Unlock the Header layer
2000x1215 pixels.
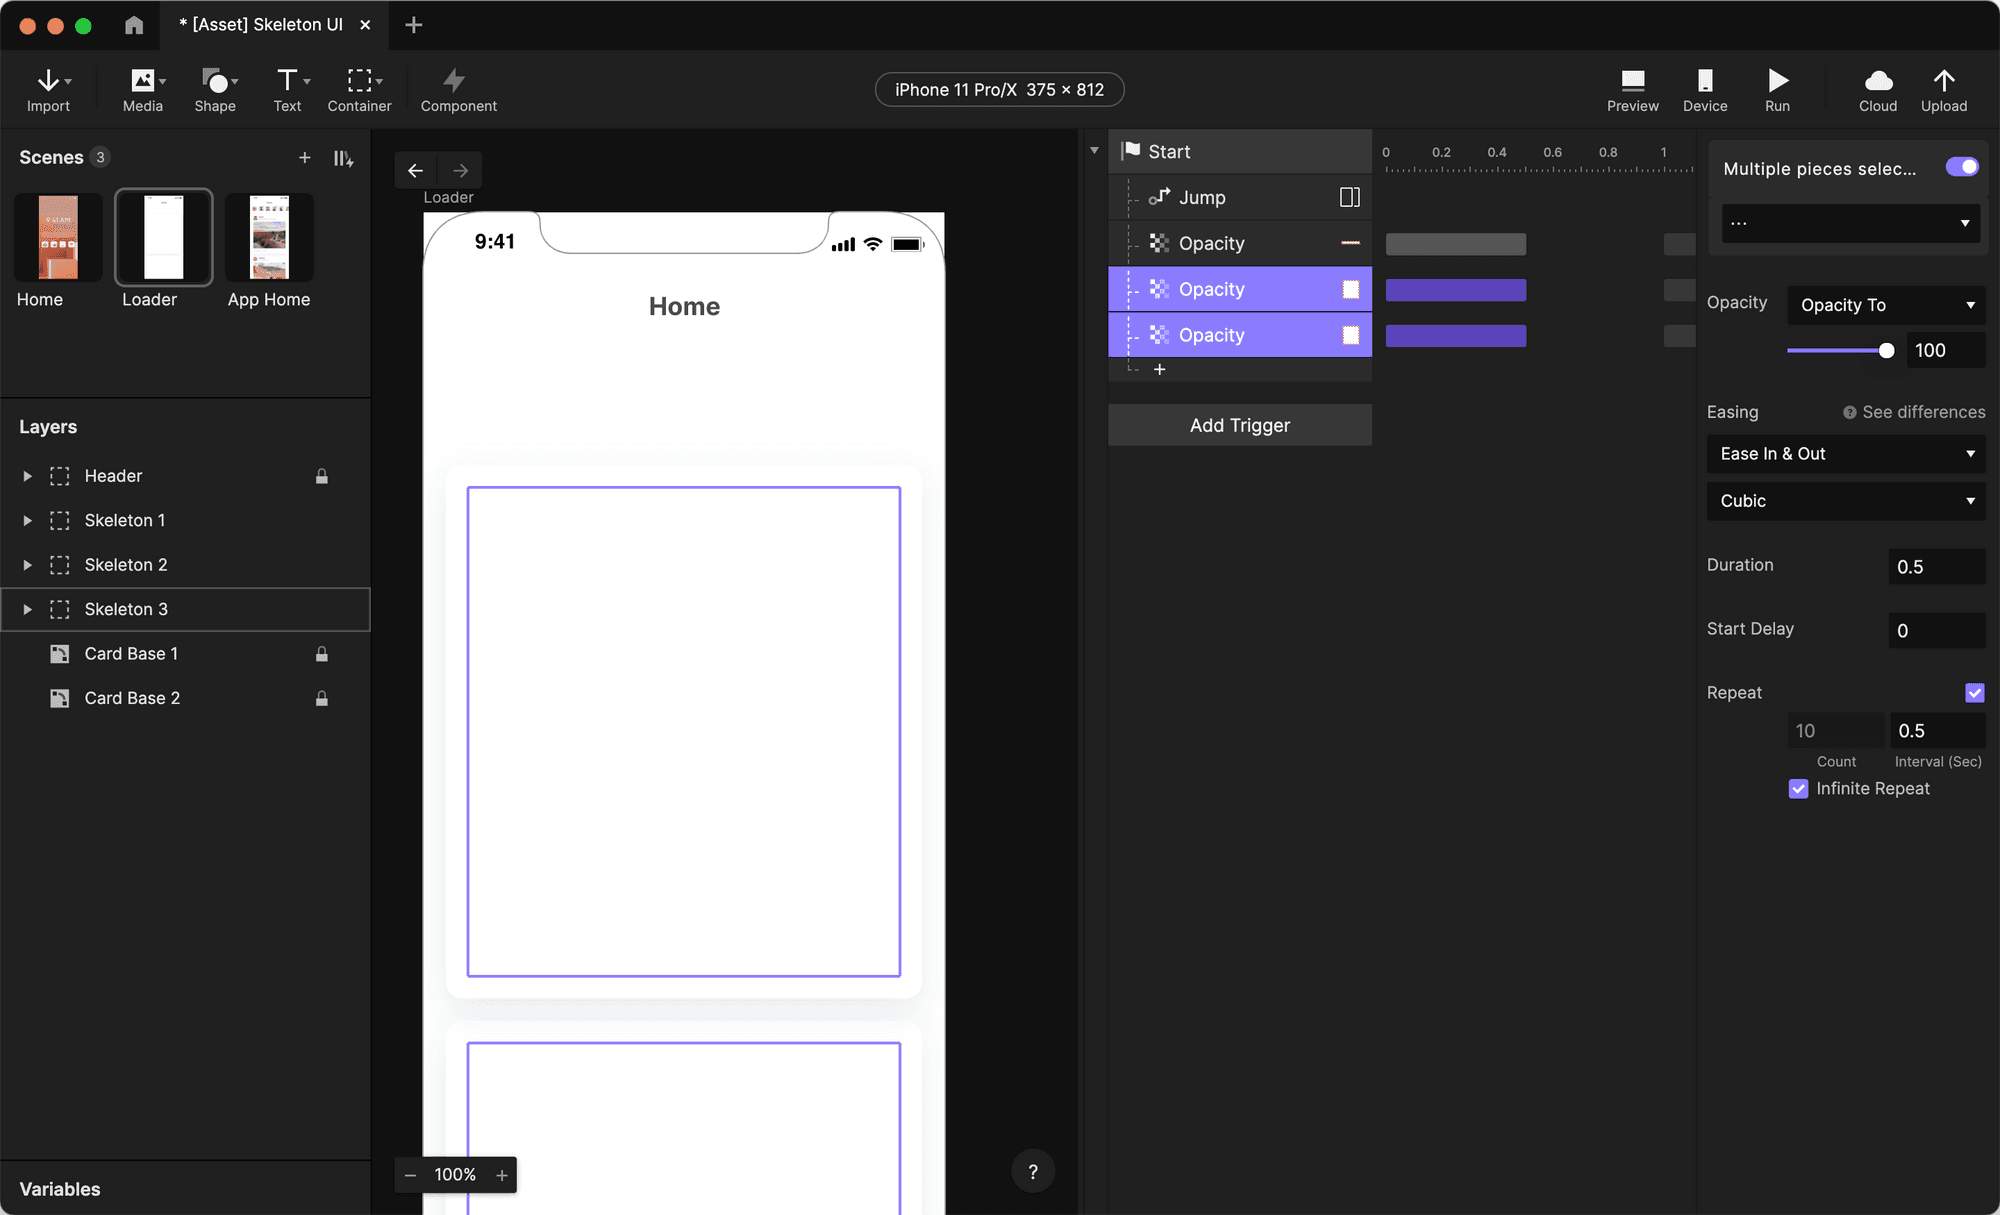pos(322,476)
